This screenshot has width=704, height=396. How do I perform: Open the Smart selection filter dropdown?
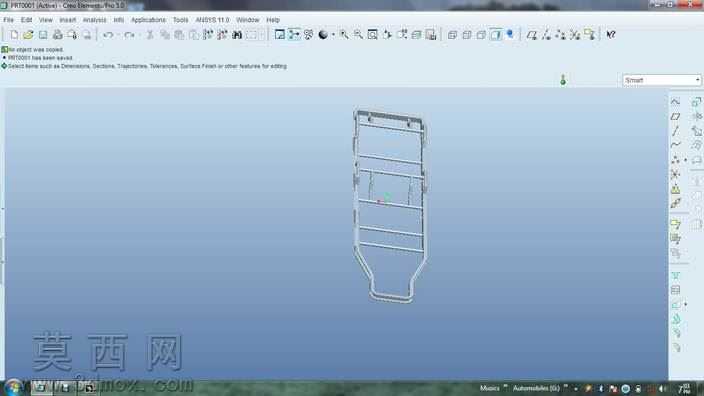tap(662, 80)
